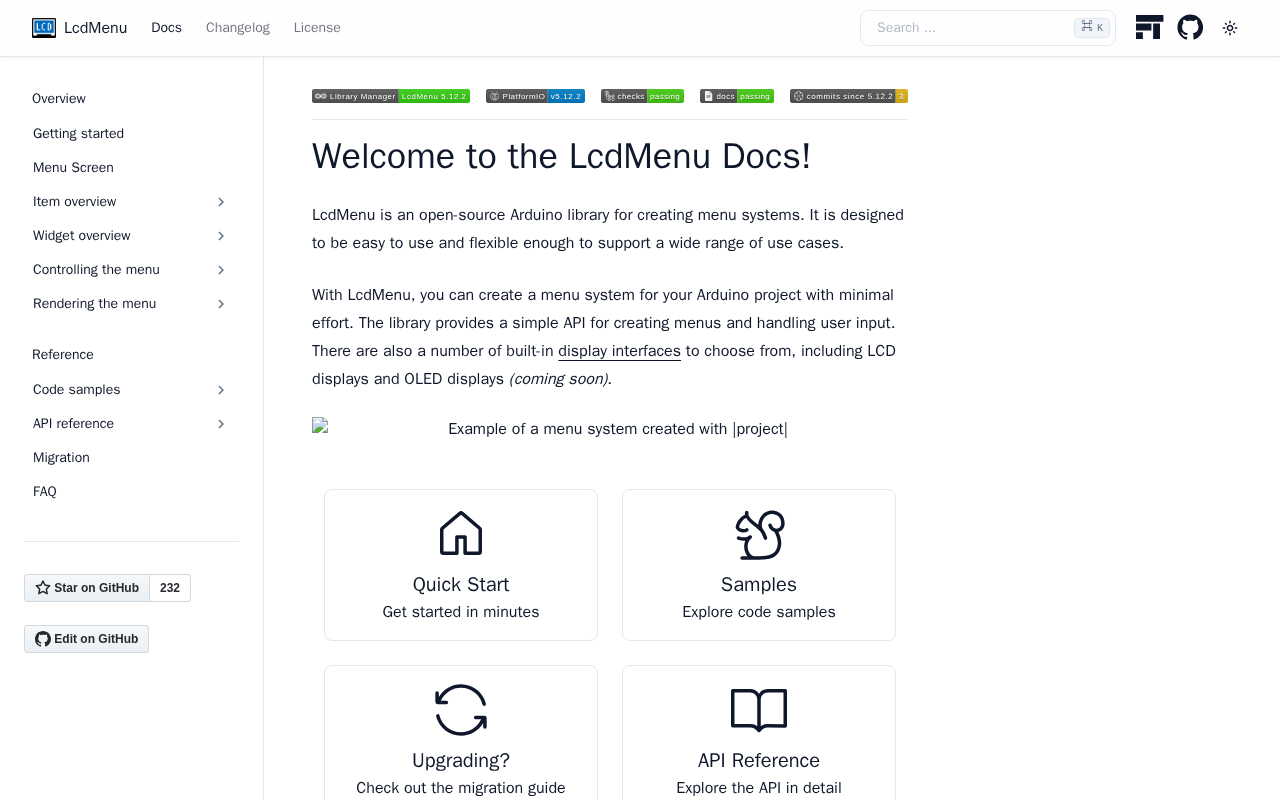
Task: Click the Library Manager LcdMenu 5.12.2 badge
Action: pos(391,96)
